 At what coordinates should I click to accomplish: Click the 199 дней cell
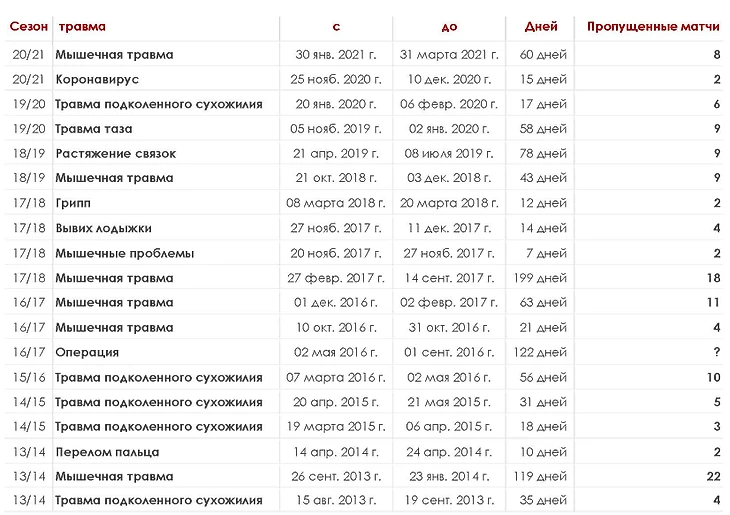pos(540,278)
